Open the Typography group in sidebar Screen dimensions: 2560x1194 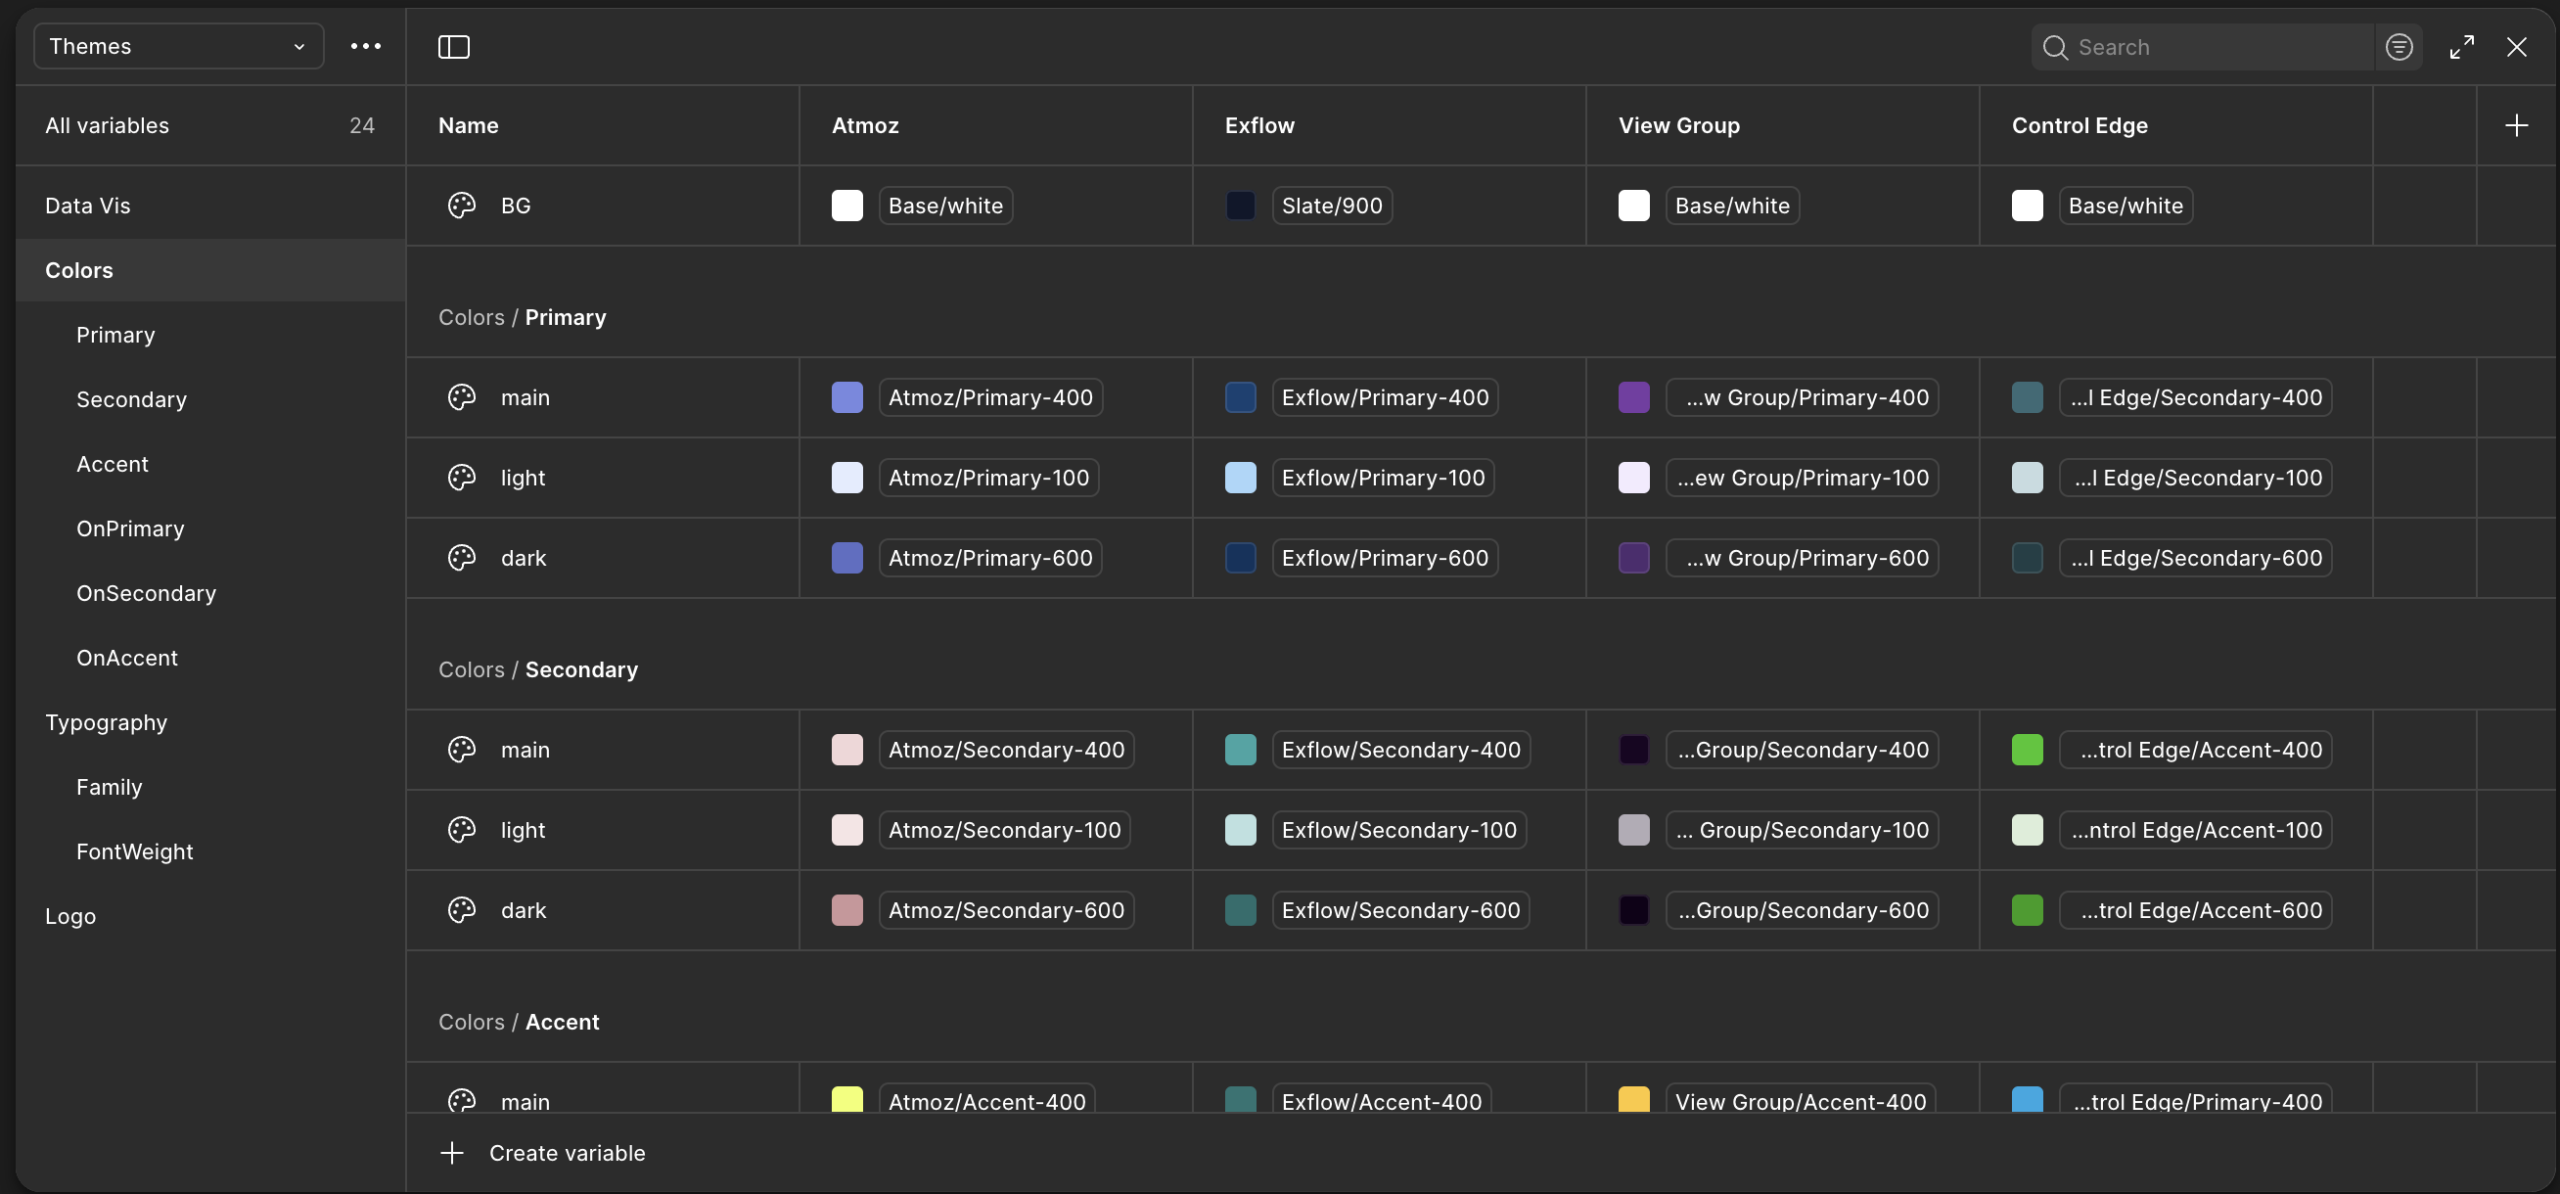[x=106, y=723]
